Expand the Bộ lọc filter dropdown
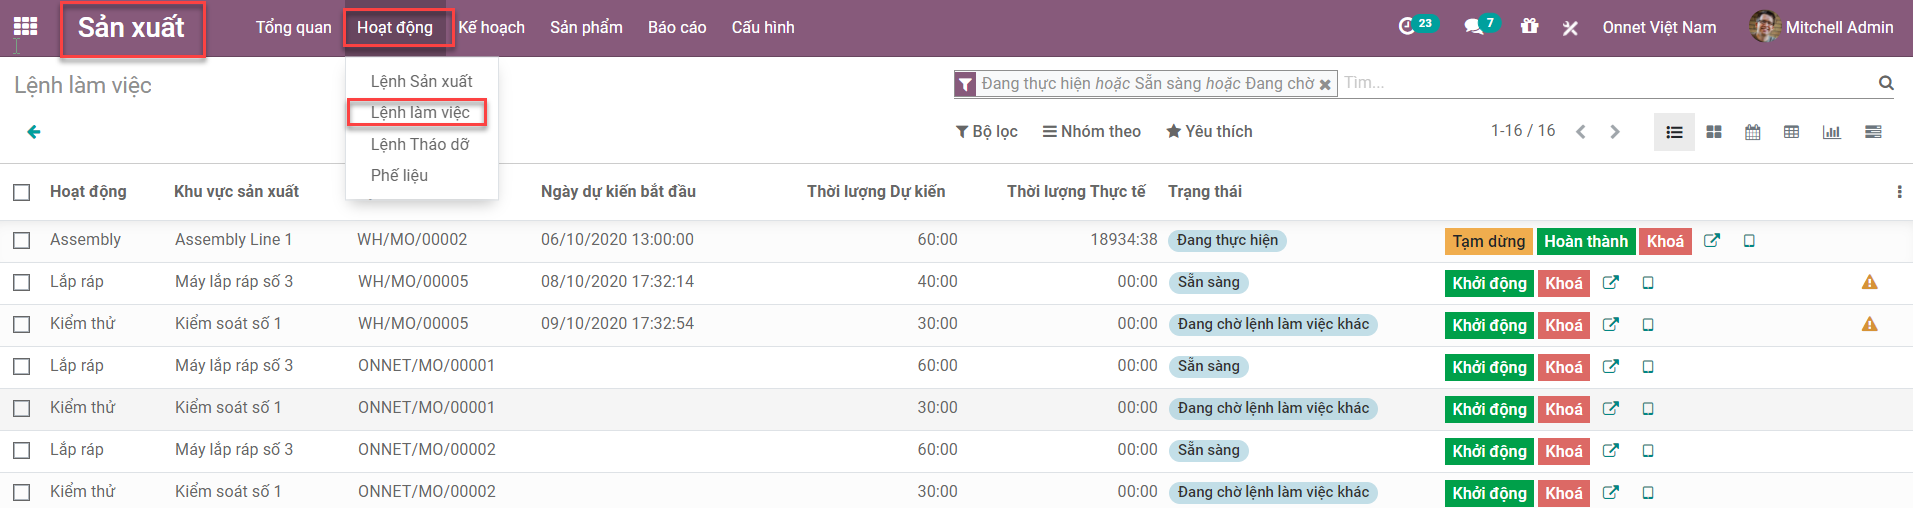1913x508 pixels. 987,132
